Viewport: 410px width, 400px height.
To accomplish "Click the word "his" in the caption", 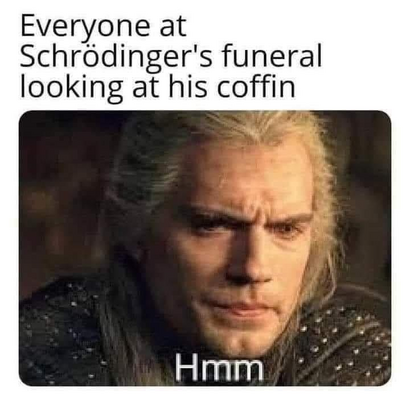I will (189, 87).
